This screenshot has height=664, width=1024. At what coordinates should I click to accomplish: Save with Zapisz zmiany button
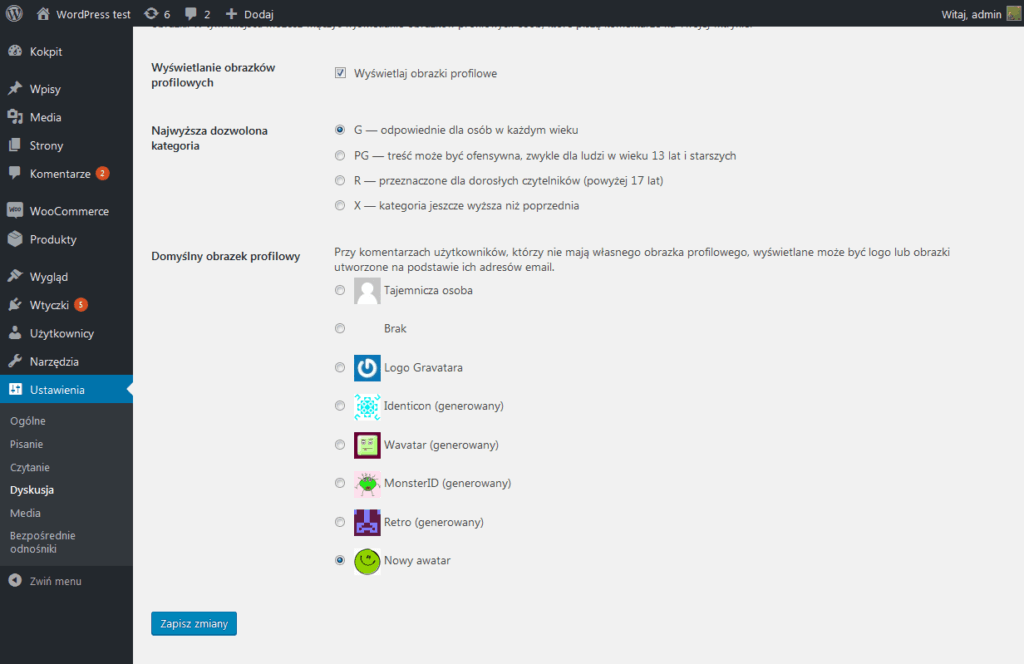tap(194, 624)
